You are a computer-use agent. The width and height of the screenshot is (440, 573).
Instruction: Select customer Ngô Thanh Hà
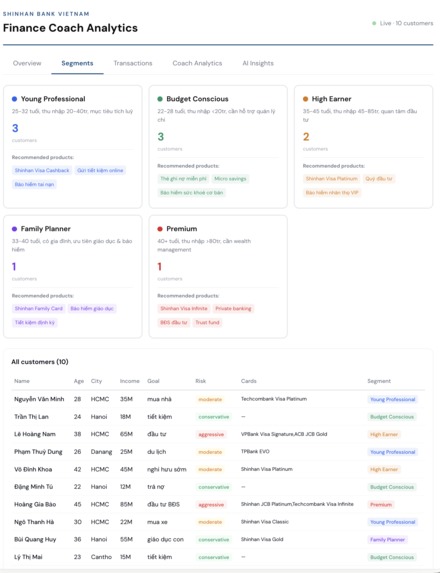click(x=34, y=522)
